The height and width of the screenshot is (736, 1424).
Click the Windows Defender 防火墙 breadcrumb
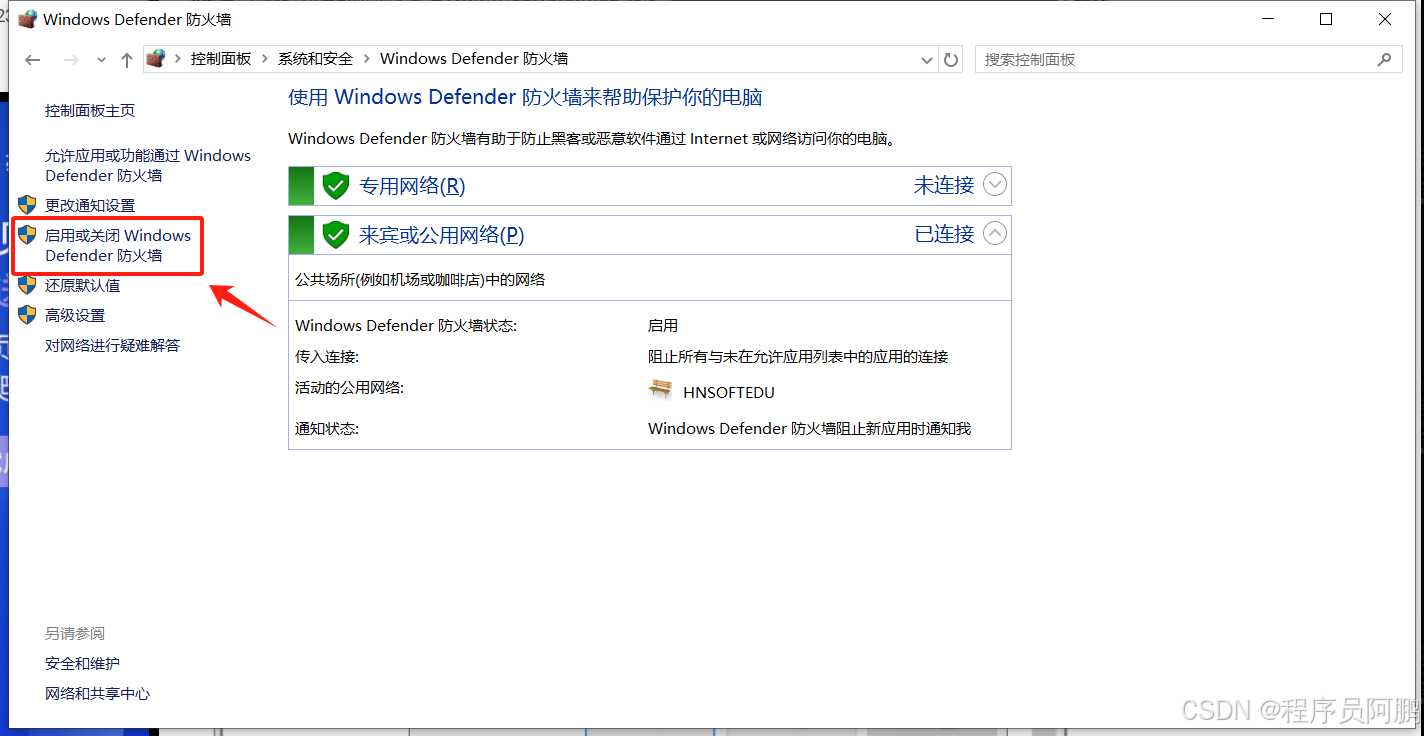(474, 59)
